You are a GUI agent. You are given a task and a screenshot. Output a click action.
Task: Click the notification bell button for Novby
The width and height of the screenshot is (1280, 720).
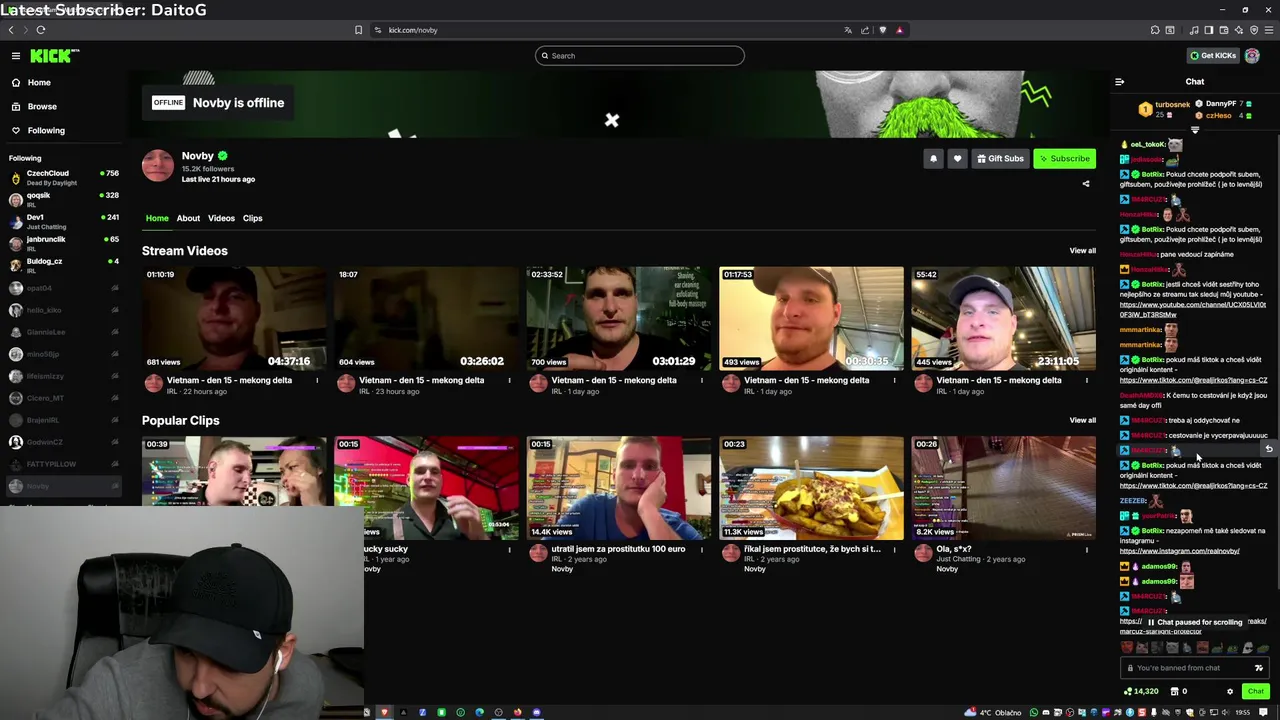point(933,158)
